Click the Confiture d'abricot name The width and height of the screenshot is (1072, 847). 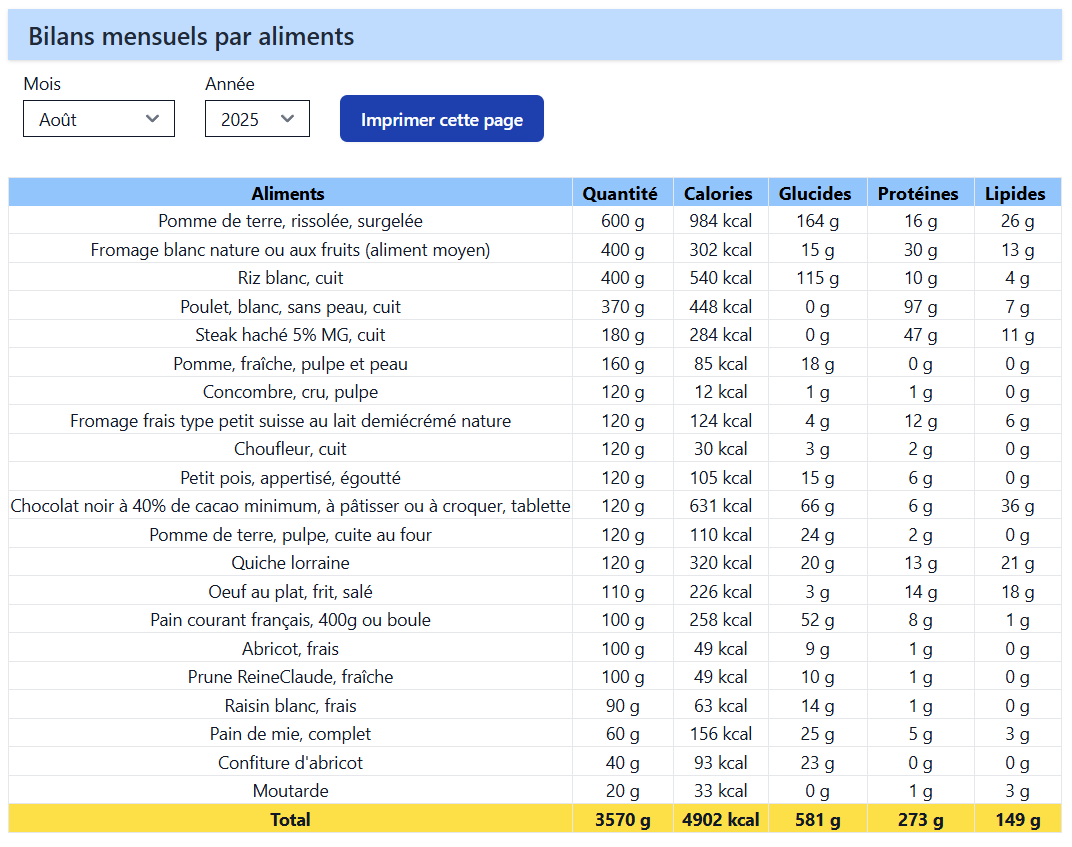(x=290, y=763)
